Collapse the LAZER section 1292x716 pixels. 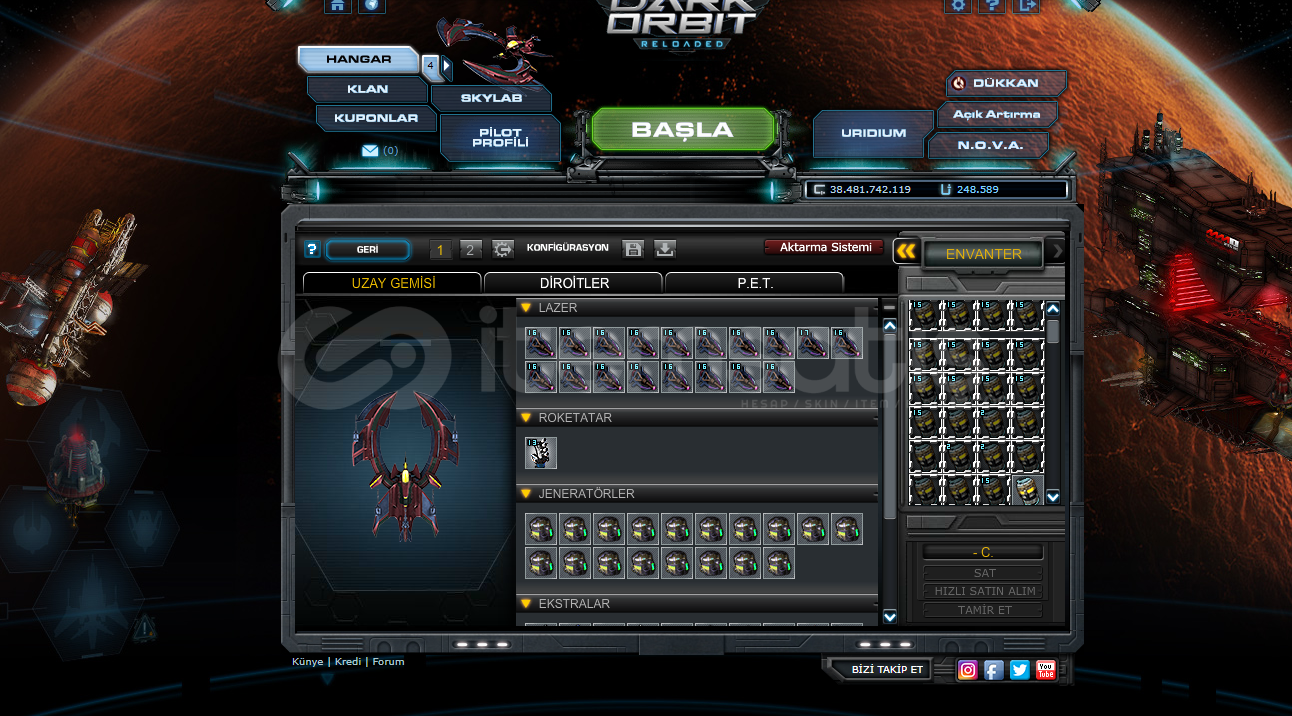click(526, 308)
